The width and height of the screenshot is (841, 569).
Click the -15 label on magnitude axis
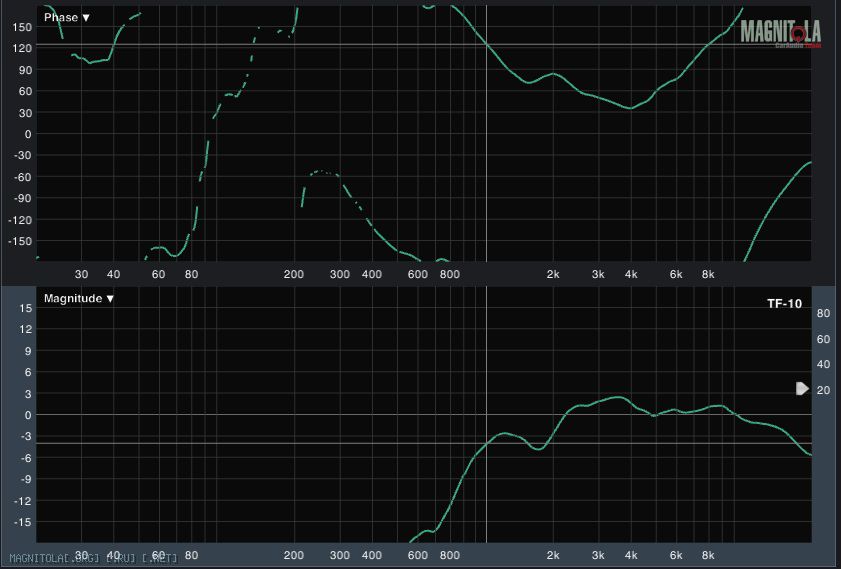click(24, 522)
